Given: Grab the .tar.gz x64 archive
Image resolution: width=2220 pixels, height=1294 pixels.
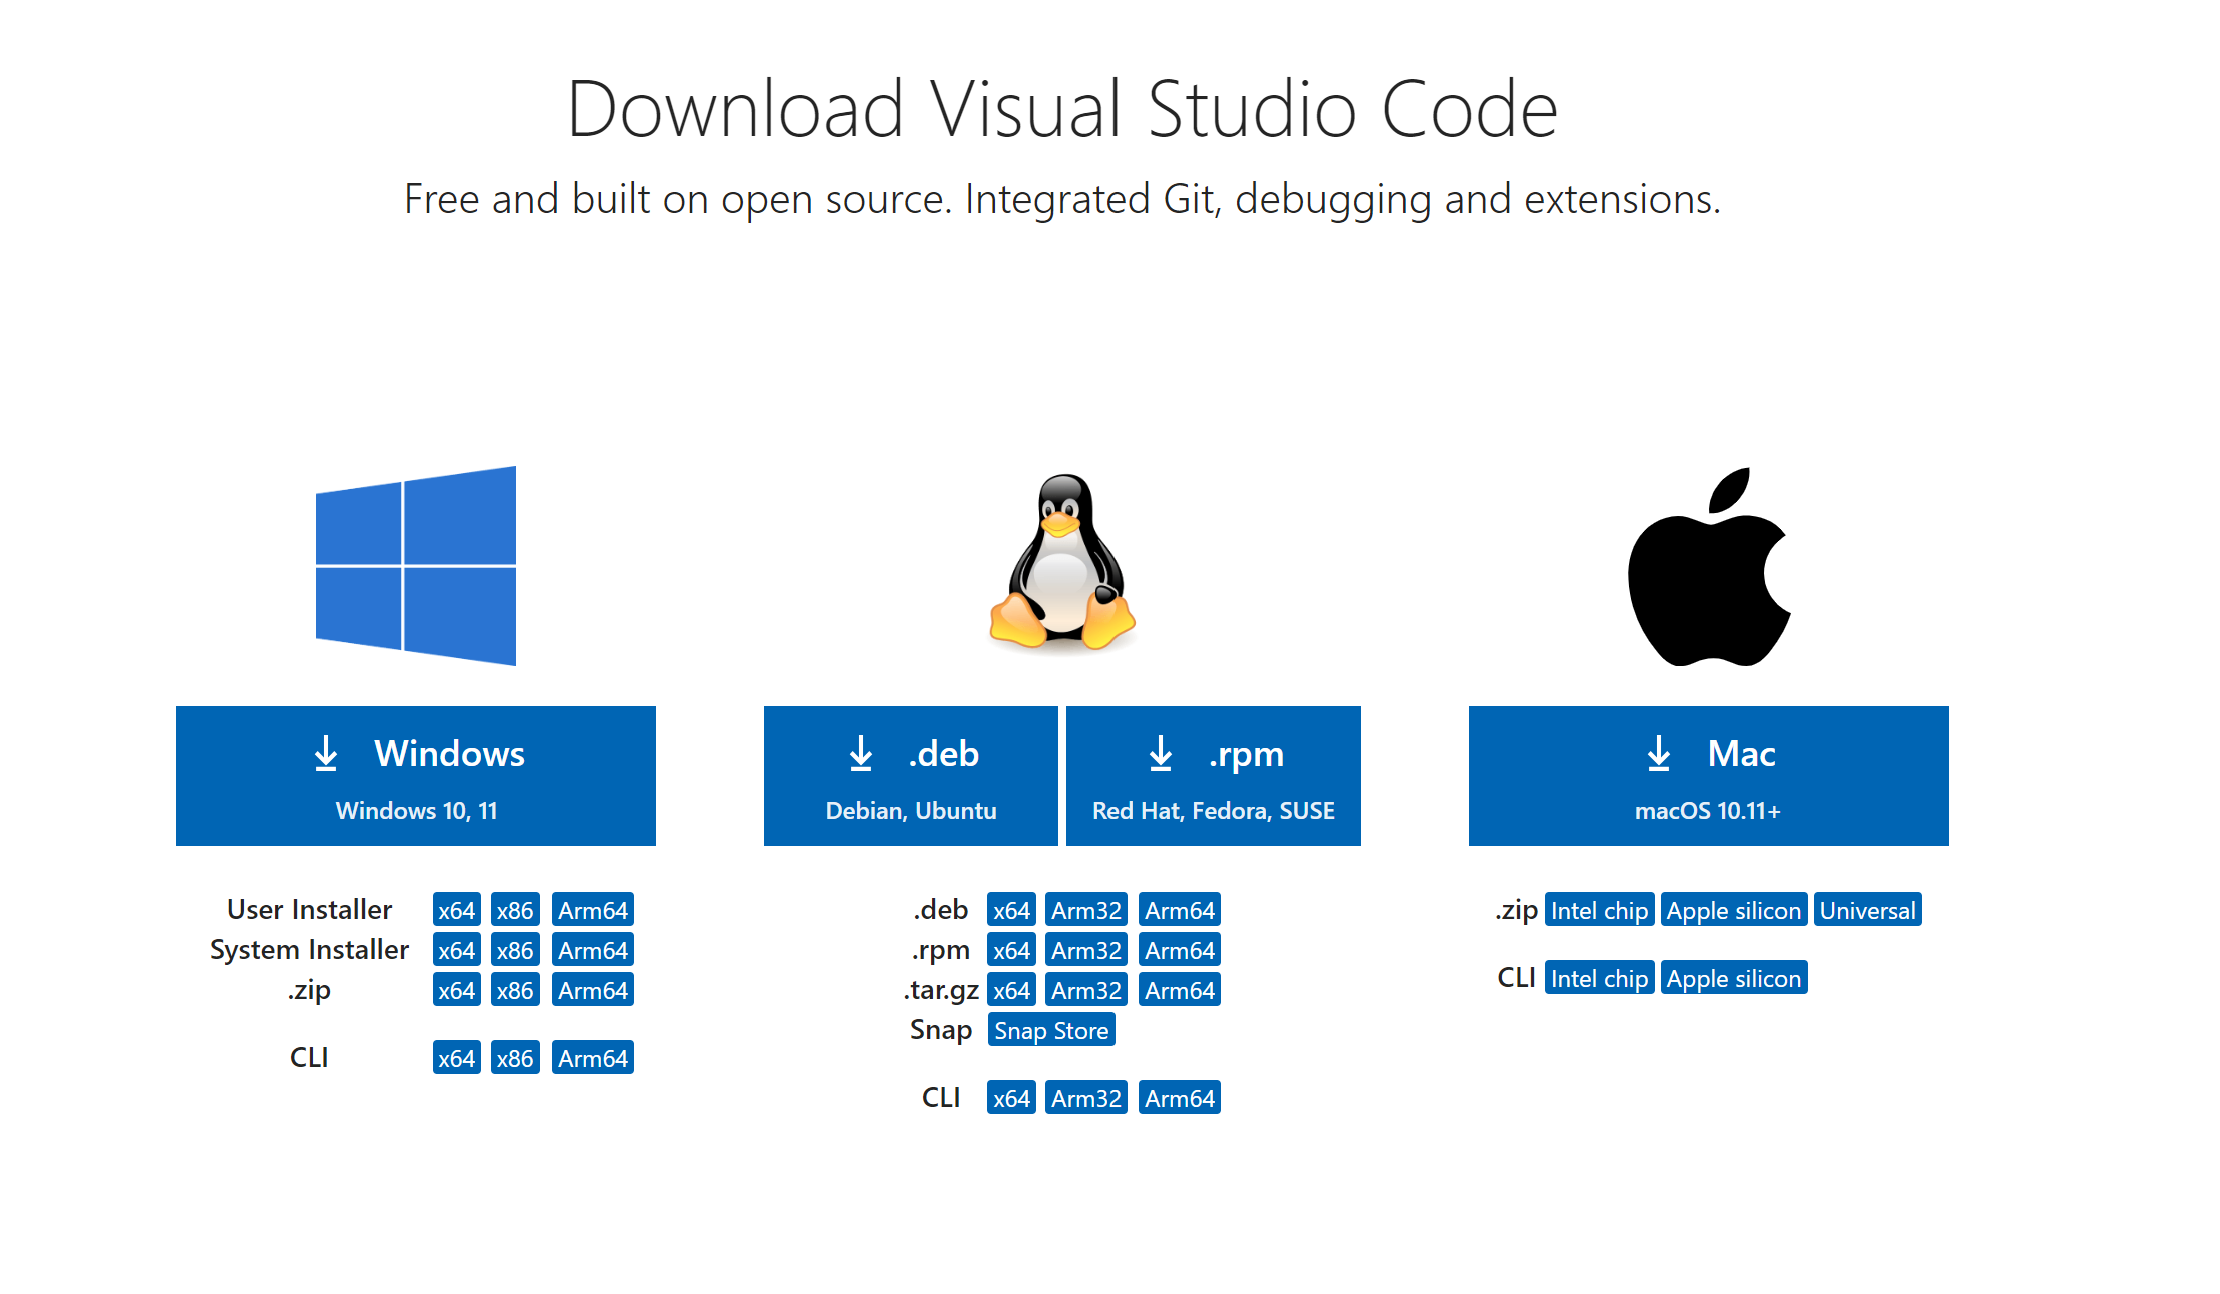Looking at the screenshot, I should (1011, 990).
